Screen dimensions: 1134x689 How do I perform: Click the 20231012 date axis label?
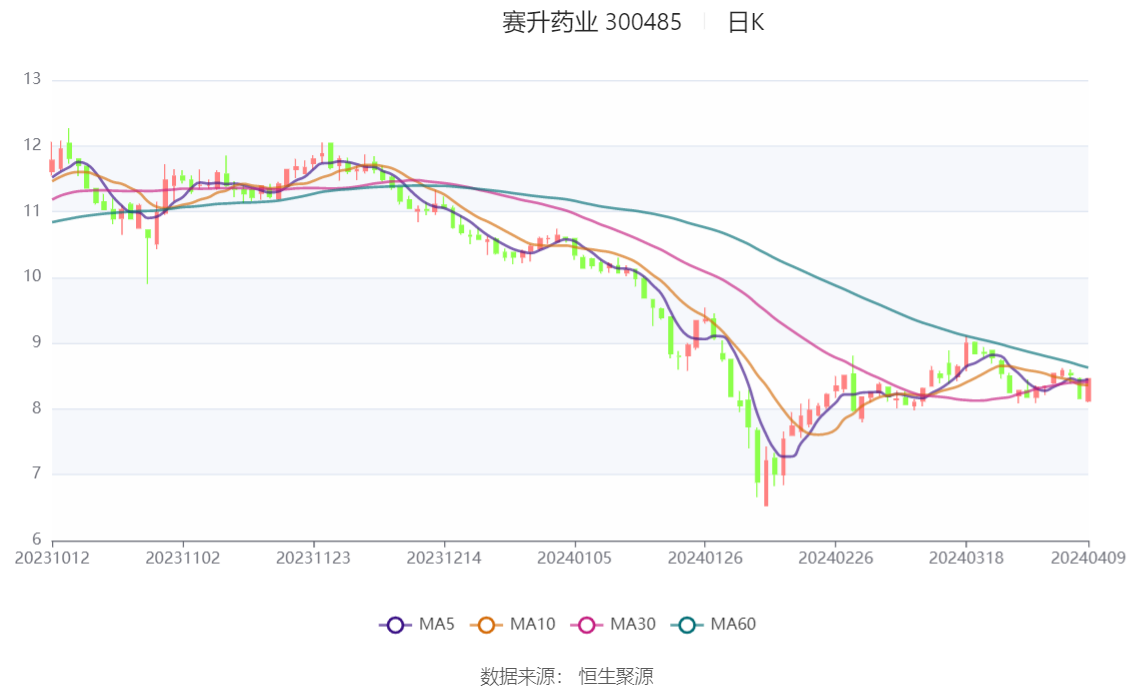tap(52, 558)
